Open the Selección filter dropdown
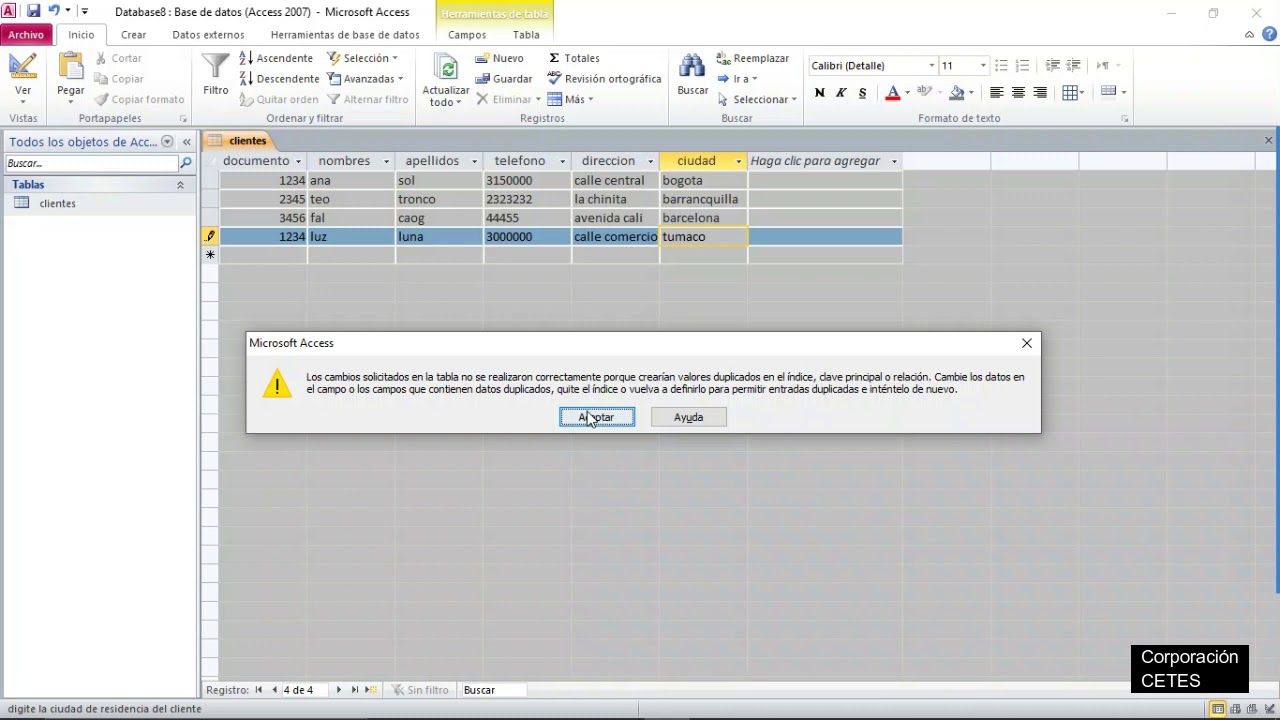This screenshot has width=1280, height=720. (x=363, y=58)
